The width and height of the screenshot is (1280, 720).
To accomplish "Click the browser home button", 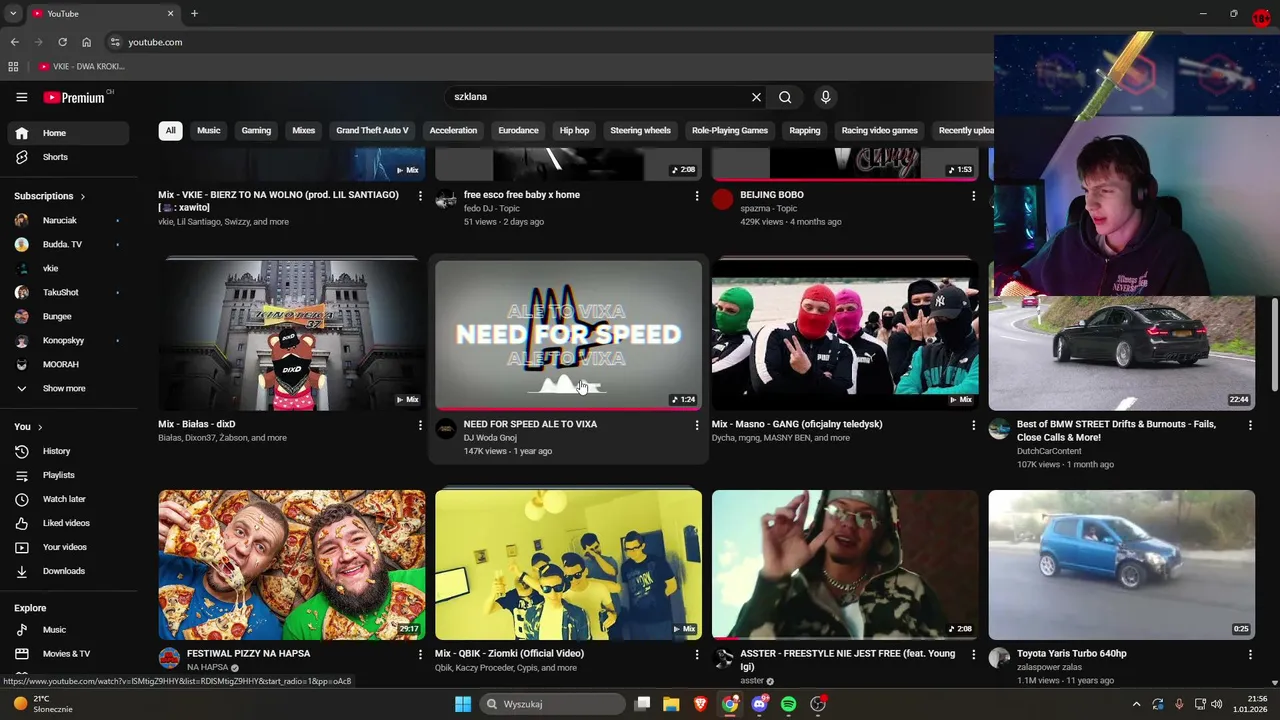I will (x=86, y=42).
